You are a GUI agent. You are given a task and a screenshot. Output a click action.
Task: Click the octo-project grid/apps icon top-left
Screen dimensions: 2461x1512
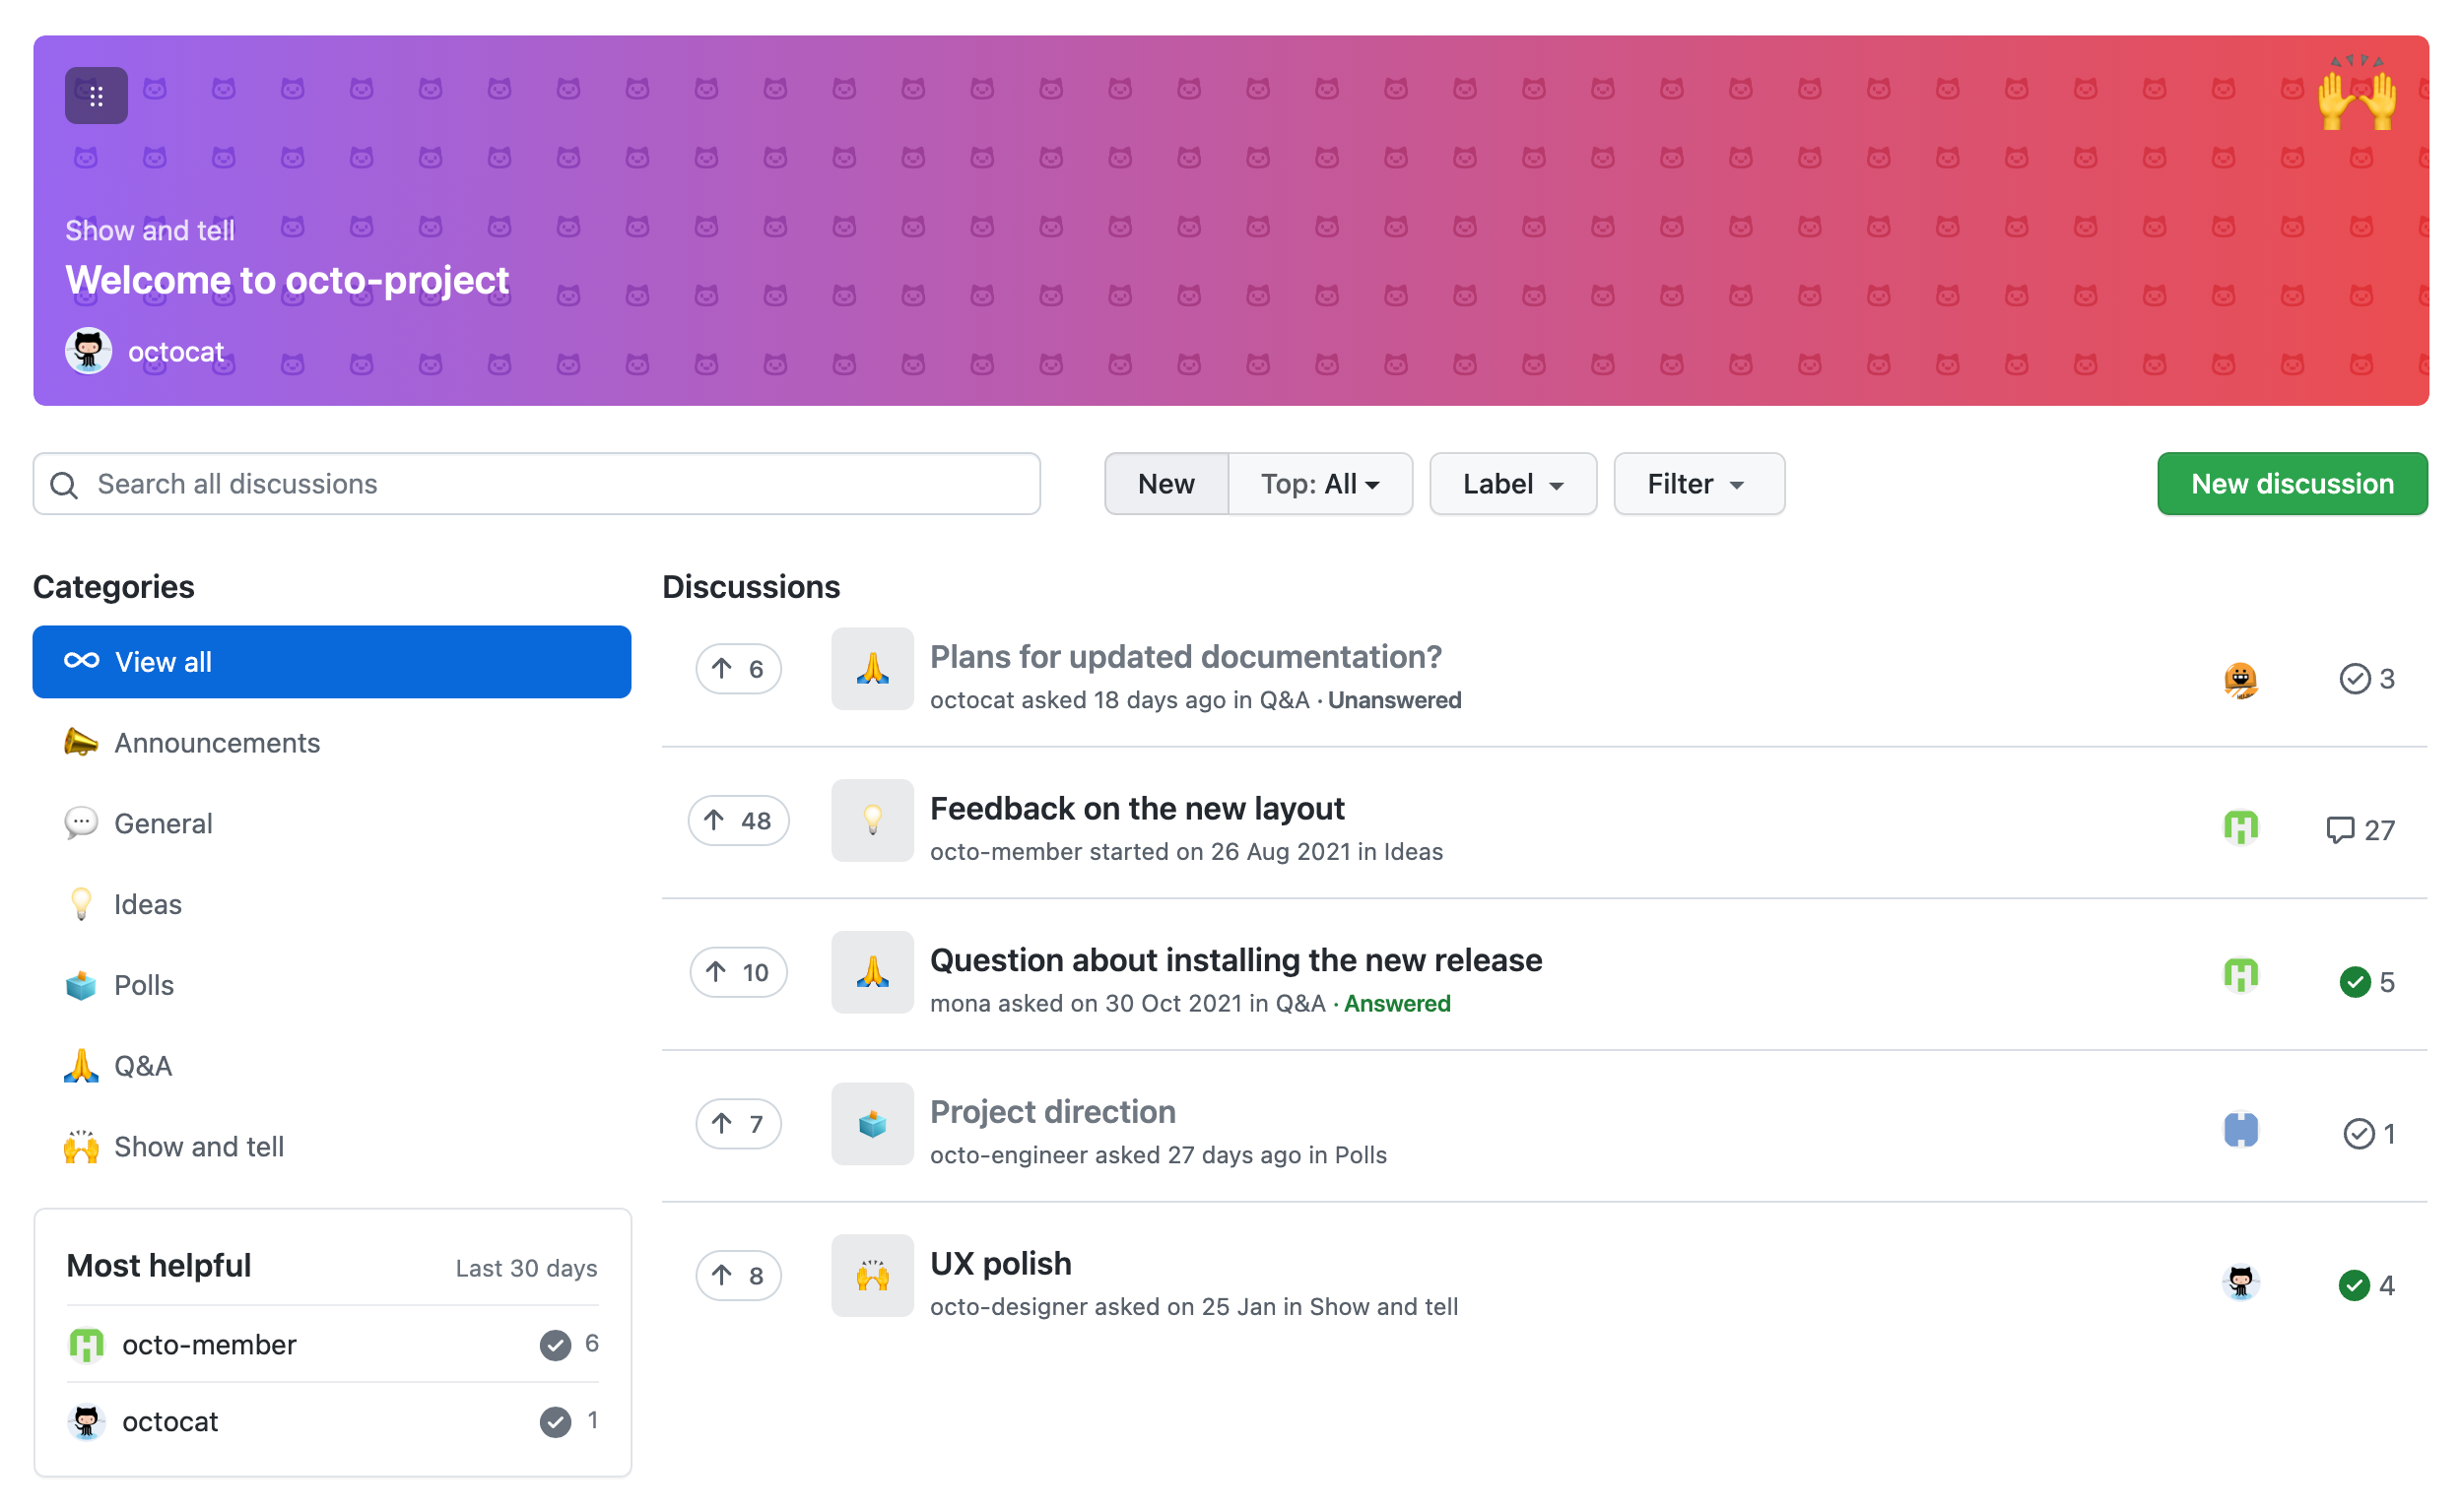[x=94, y=94]
